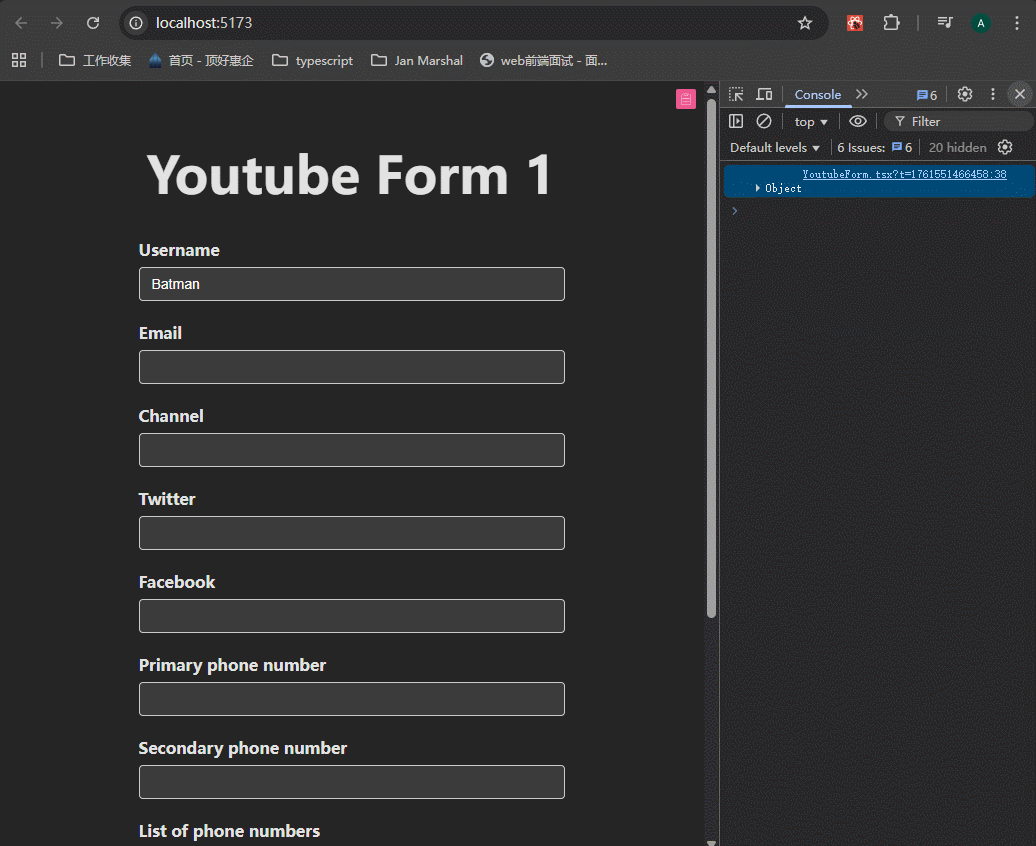The image size is (1036, 846).
Task: Expand the logged Object in the console
Action: (759, 188)
